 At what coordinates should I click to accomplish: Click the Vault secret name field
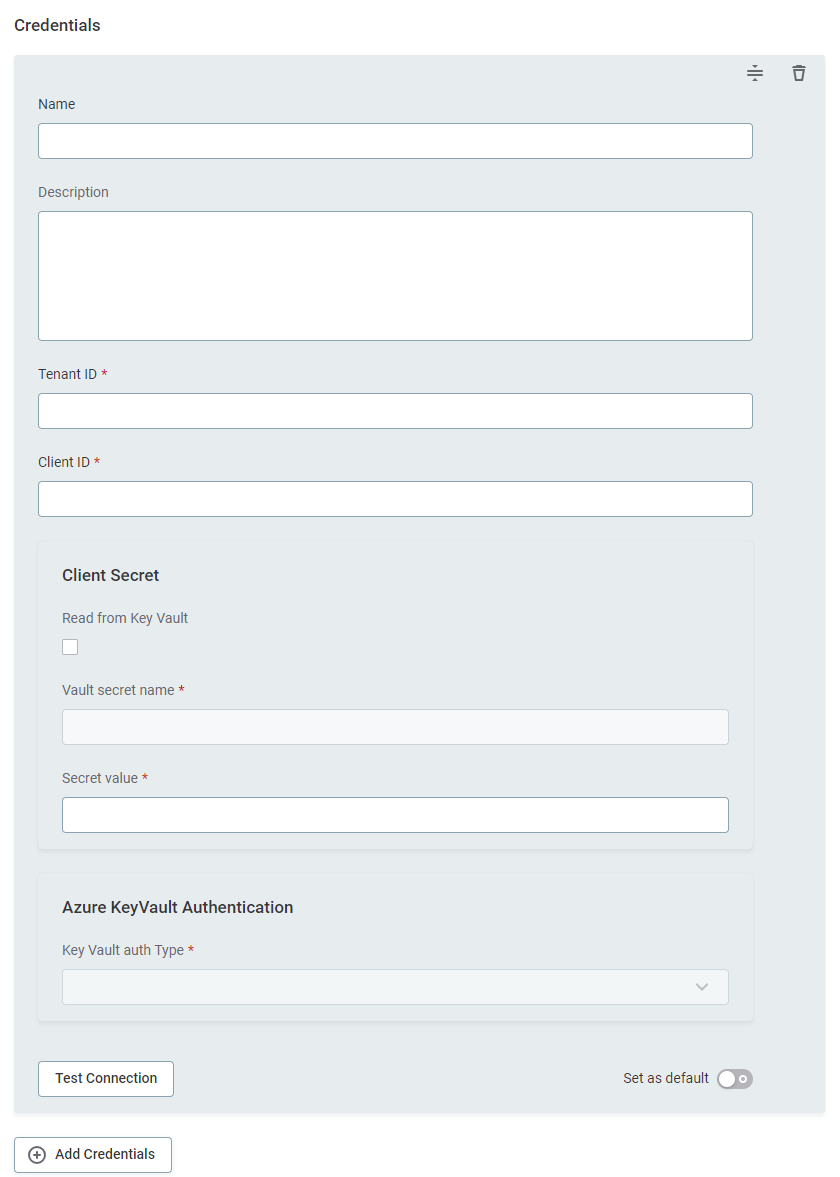click(395, 727)
